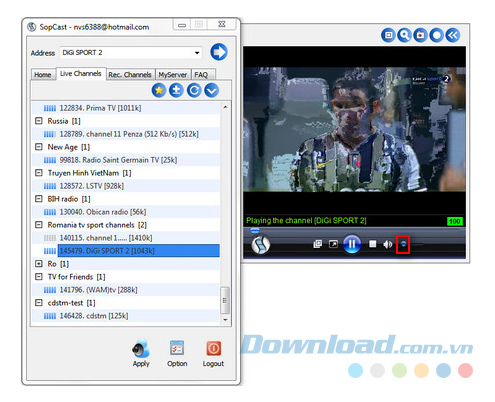Select channel 145479. DiGi SPORT 2 [1043k]
This screenshot has width=495, height=402.
[139, 251]
